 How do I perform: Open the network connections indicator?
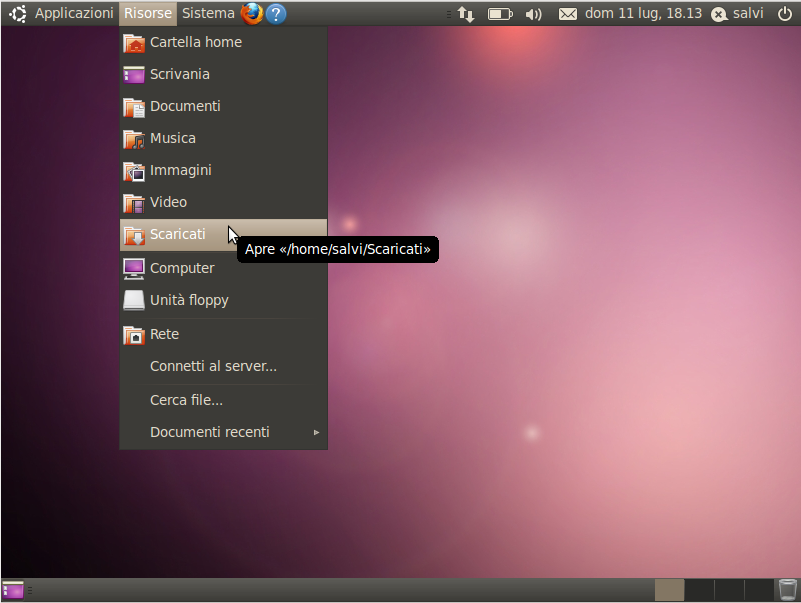[465, 14]
